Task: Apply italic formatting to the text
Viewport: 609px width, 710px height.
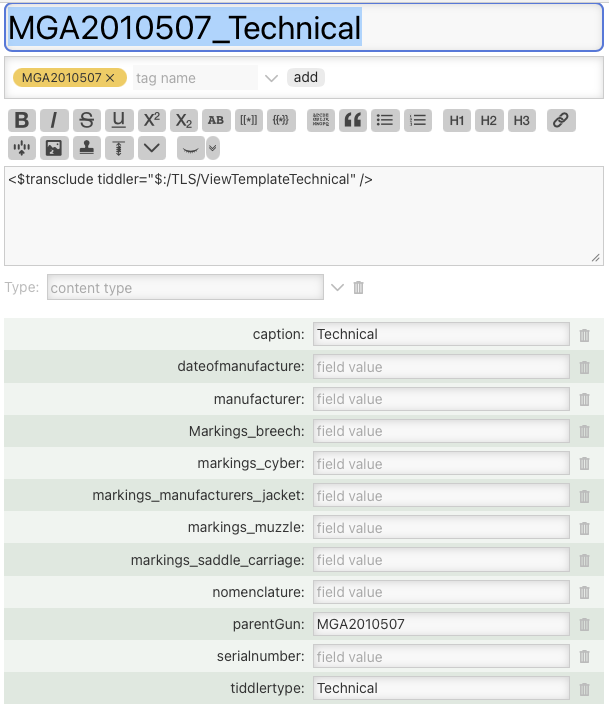Action: pyautogui.click(x=54, y=120)
